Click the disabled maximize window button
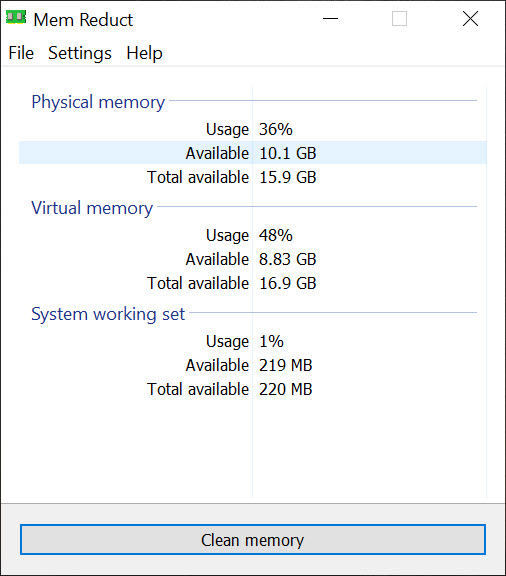This screenshot has width=506, height=576. [399, 18]
